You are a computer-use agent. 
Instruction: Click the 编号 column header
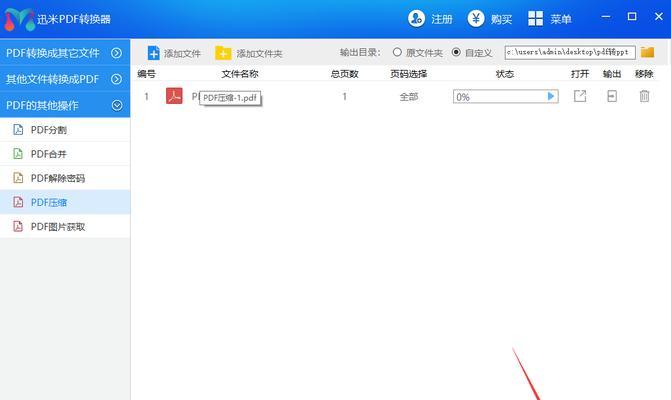[x=146, y=74]
